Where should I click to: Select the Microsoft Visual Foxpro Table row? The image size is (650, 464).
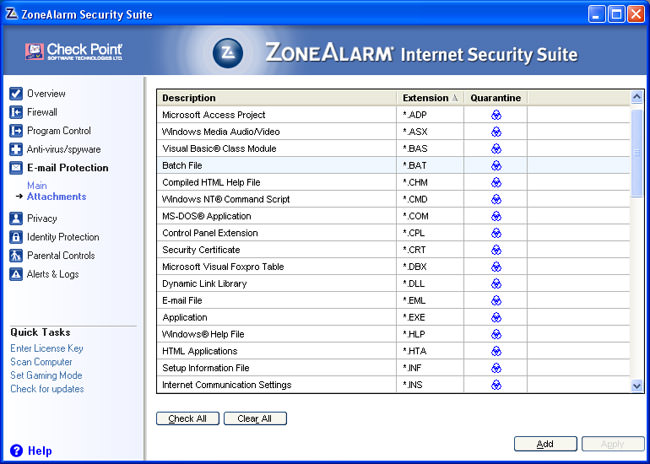click(393, 267)
